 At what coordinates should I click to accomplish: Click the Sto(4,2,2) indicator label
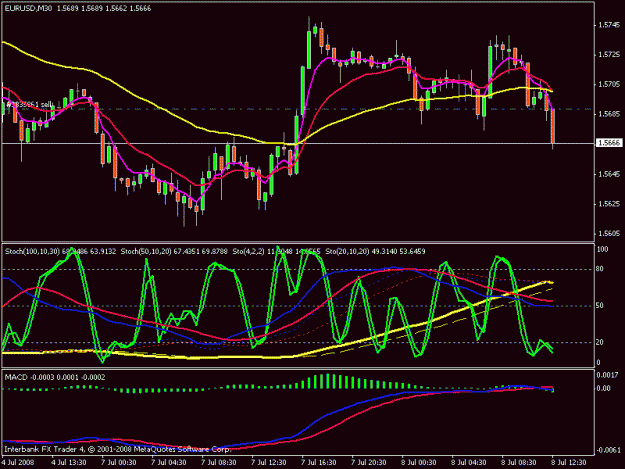(248, 251)
